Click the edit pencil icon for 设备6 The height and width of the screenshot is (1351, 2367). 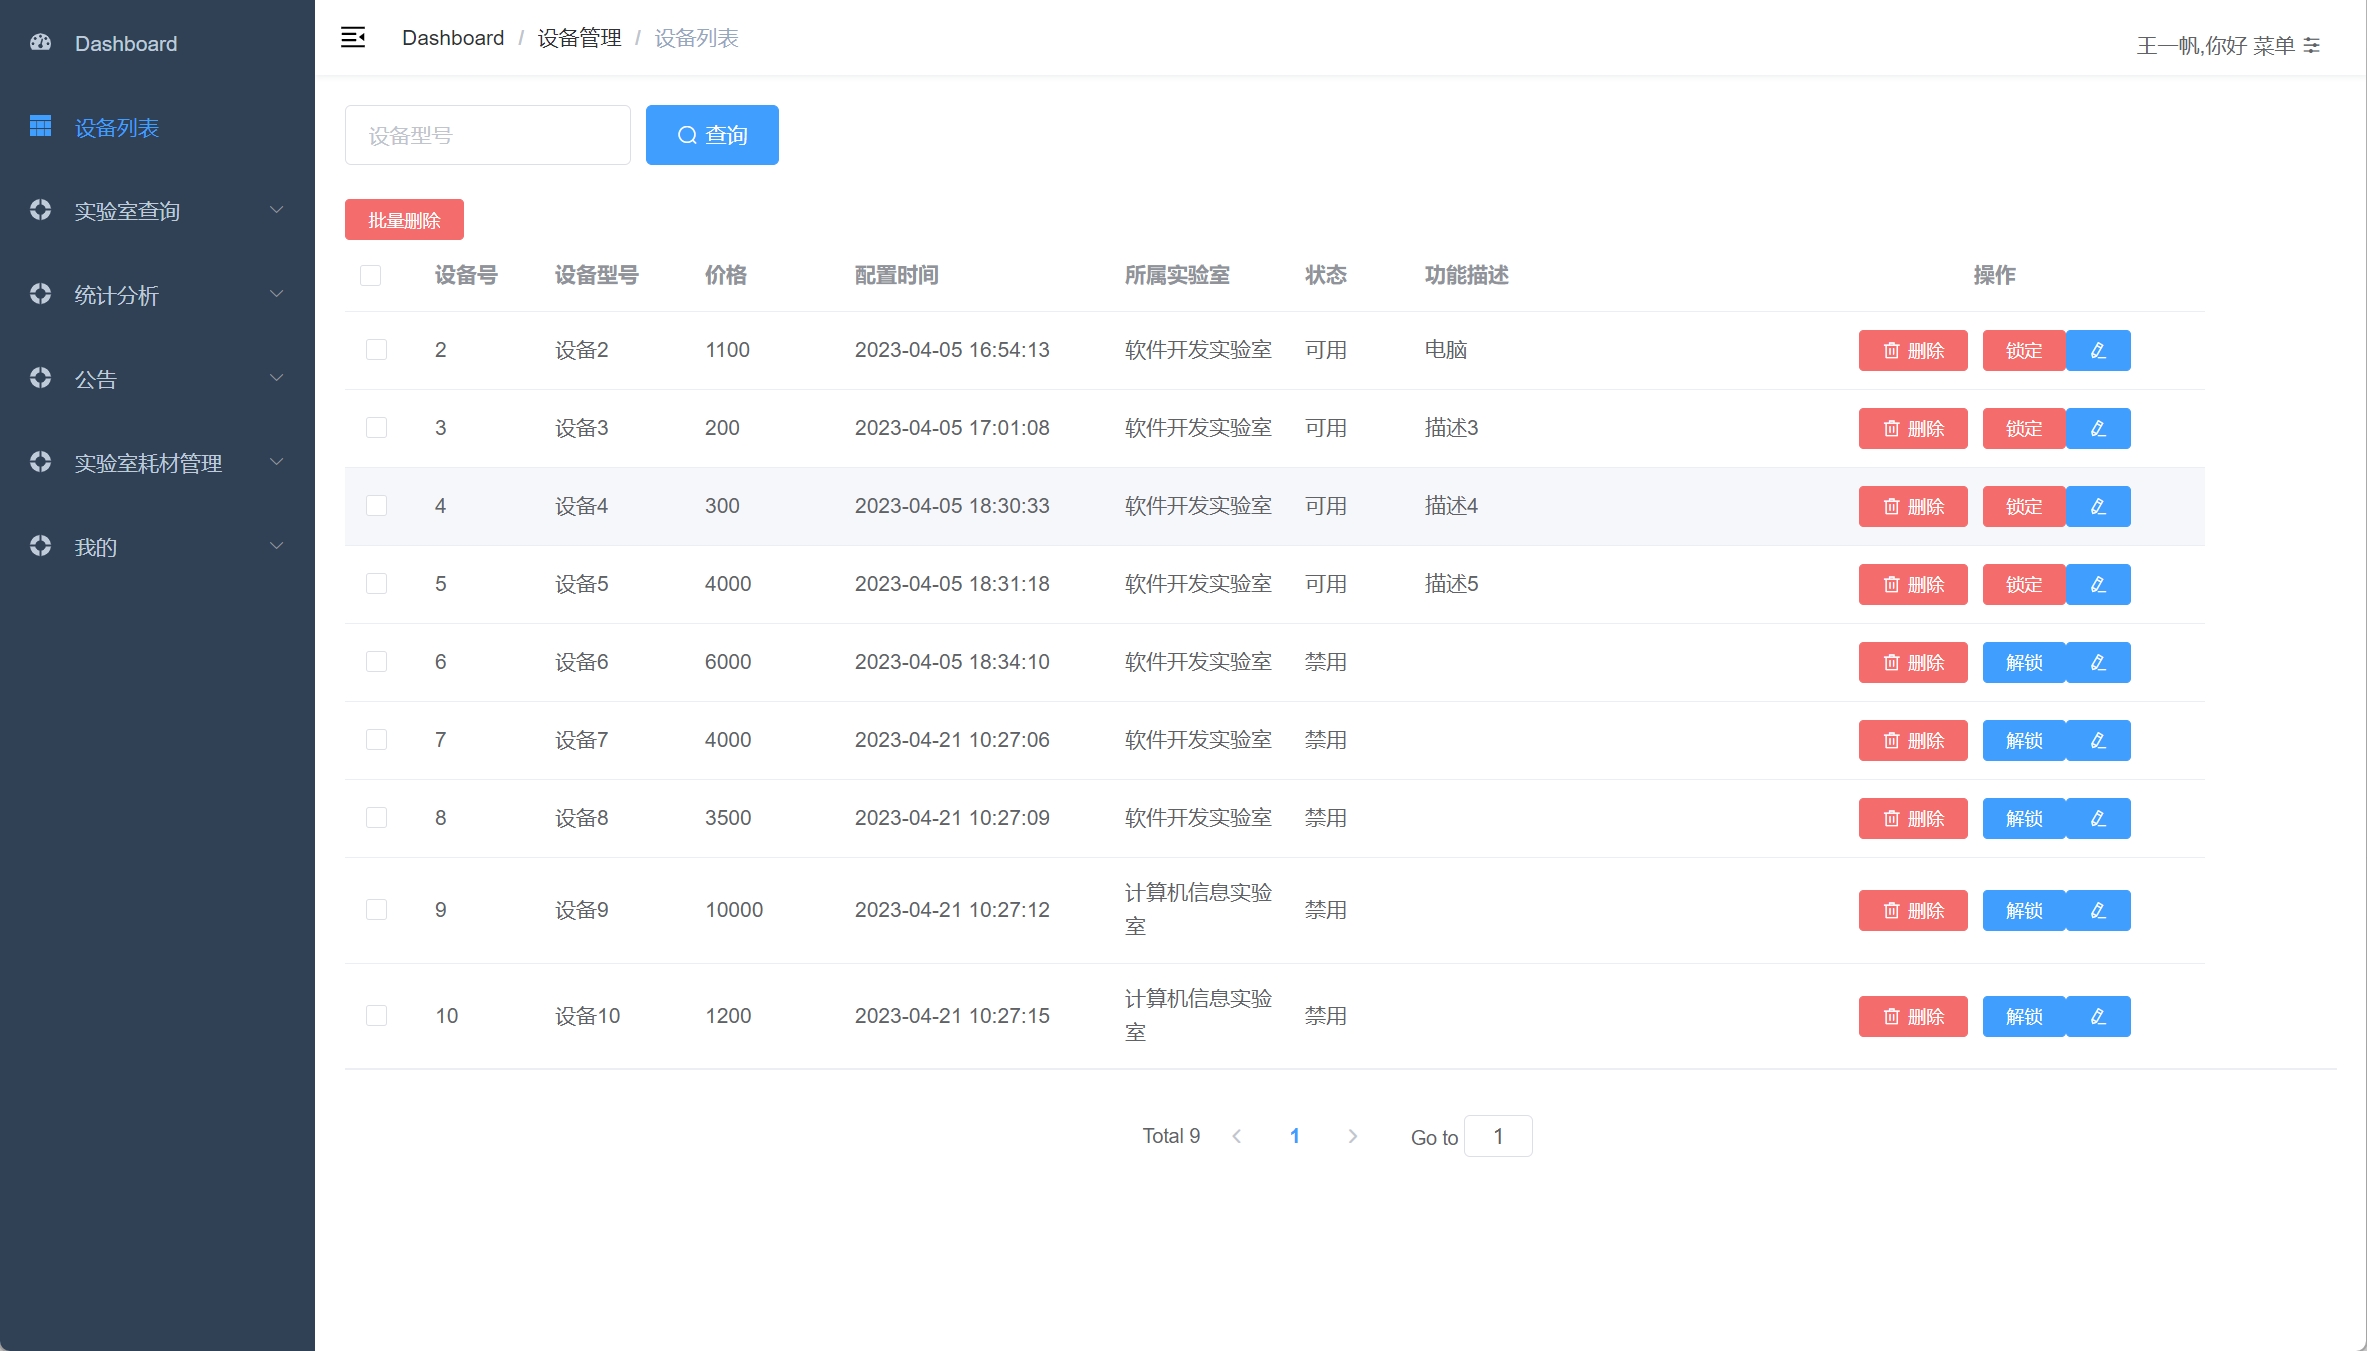pyautogui.click(x=2098, y=663)
